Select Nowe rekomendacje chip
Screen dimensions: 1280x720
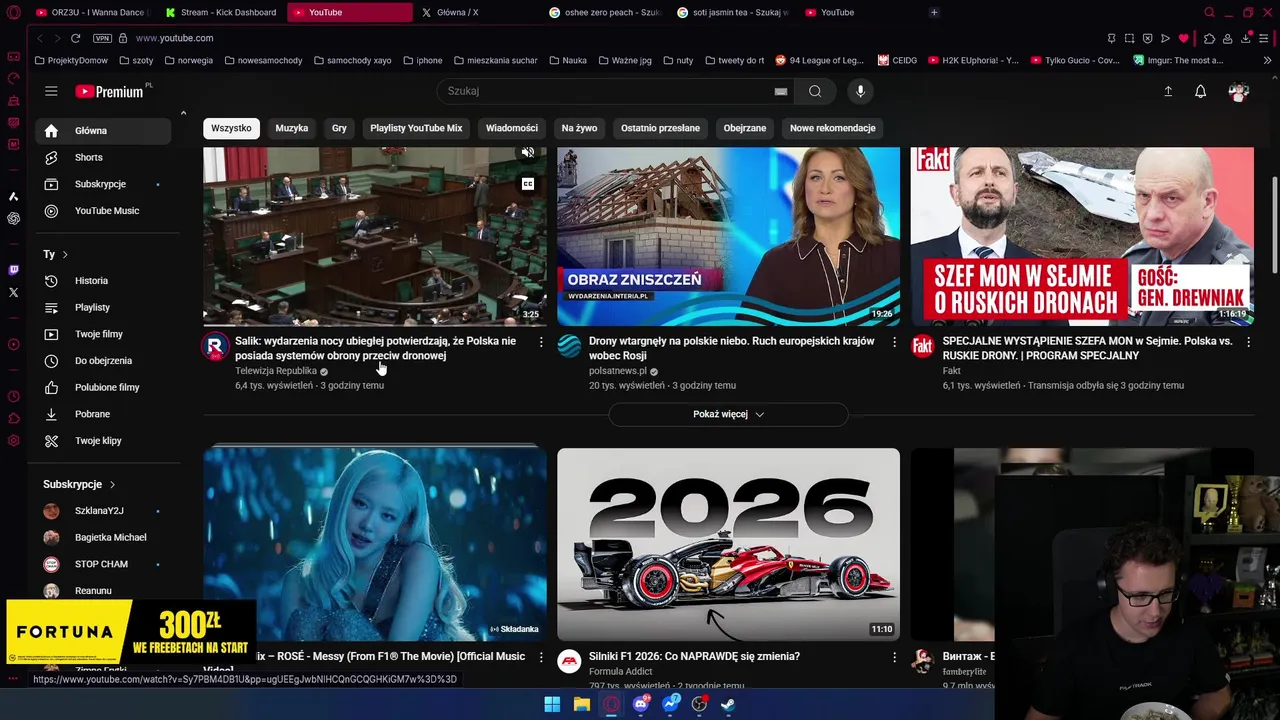pos(832,128)
